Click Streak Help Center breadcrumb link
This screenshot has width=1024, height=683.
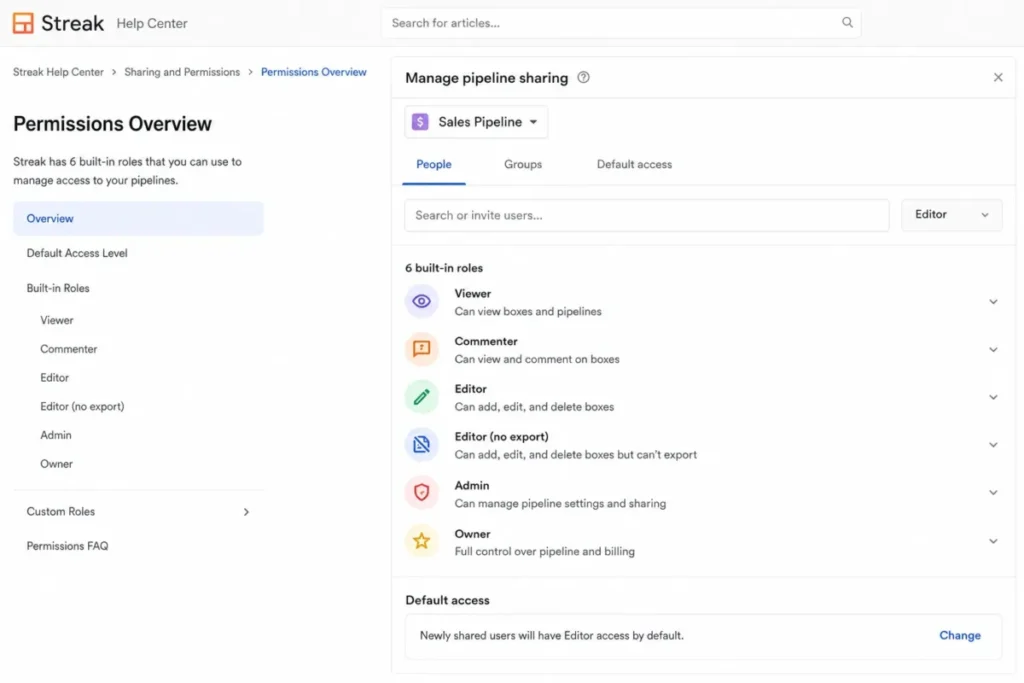pyautogui.click(x=58, y=72)
